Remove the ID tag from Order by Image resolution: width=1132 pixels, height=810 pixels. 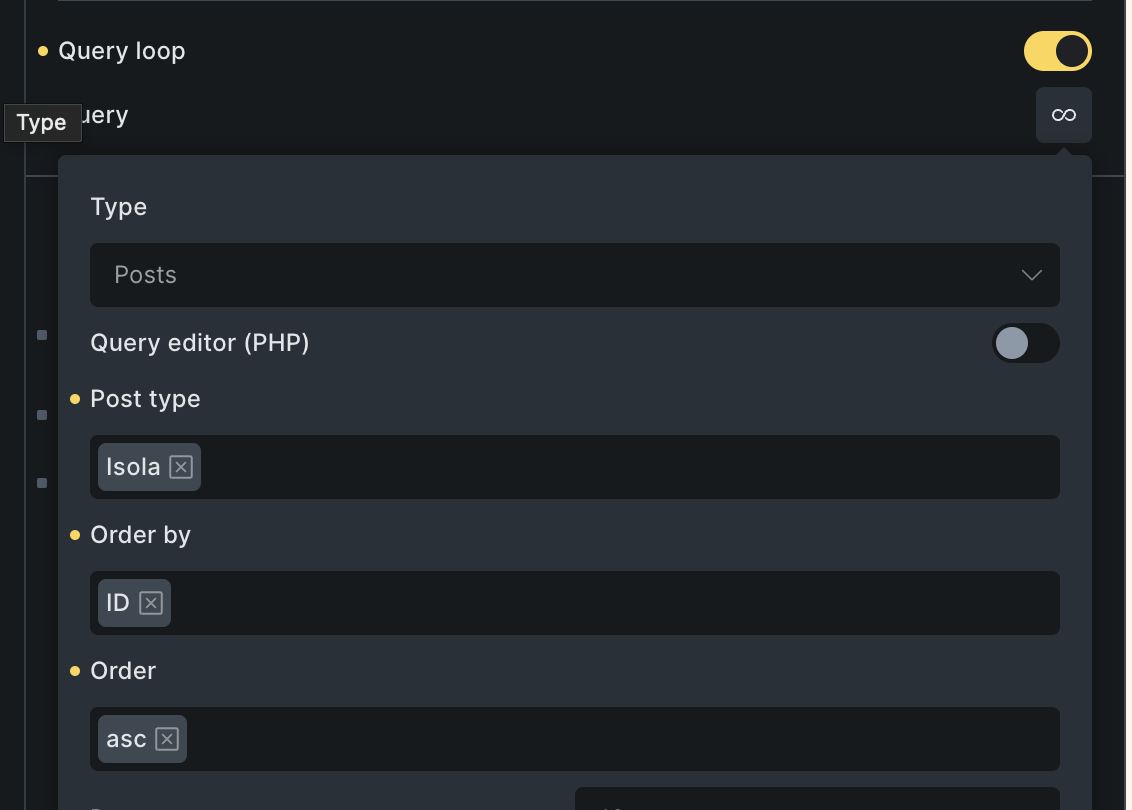(x=151, y=603)
